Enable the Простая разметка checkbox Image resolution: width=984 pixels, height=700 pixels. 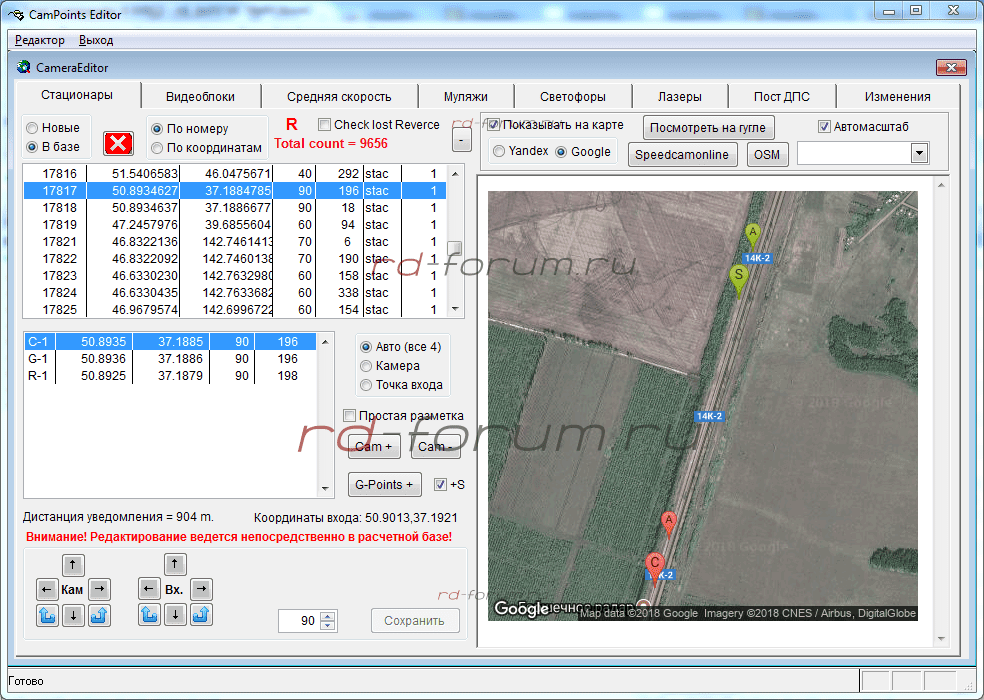350,416
